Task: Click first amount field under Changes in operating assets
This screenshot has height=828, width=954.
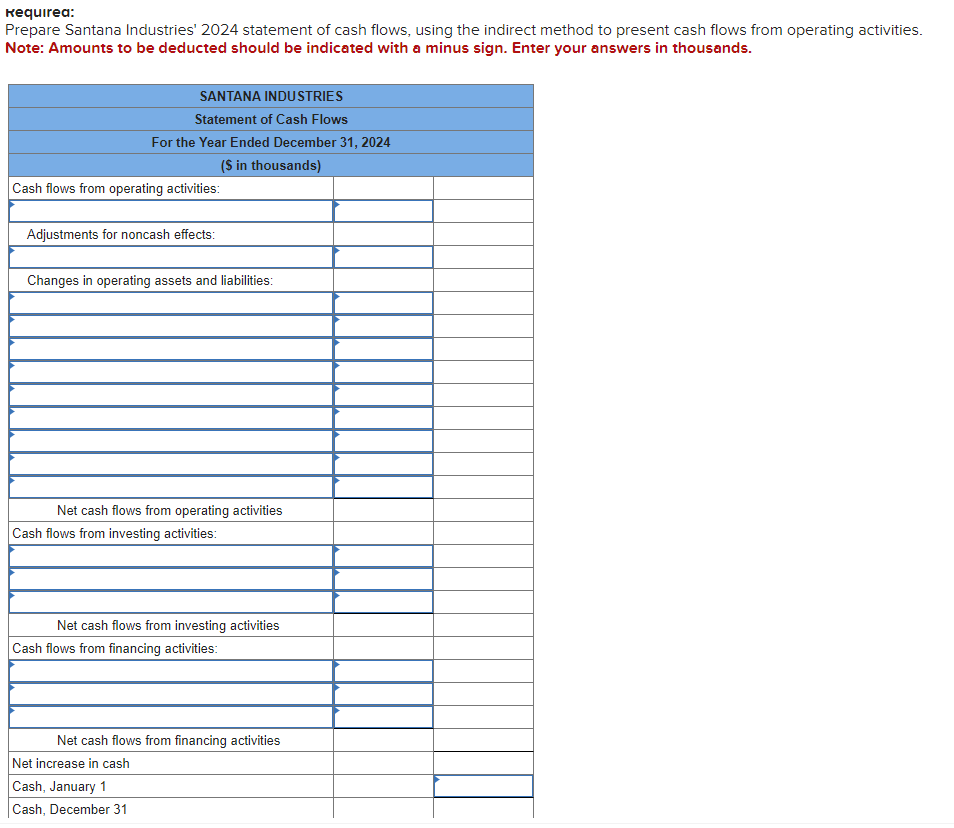Action: [x=383, y=303]
